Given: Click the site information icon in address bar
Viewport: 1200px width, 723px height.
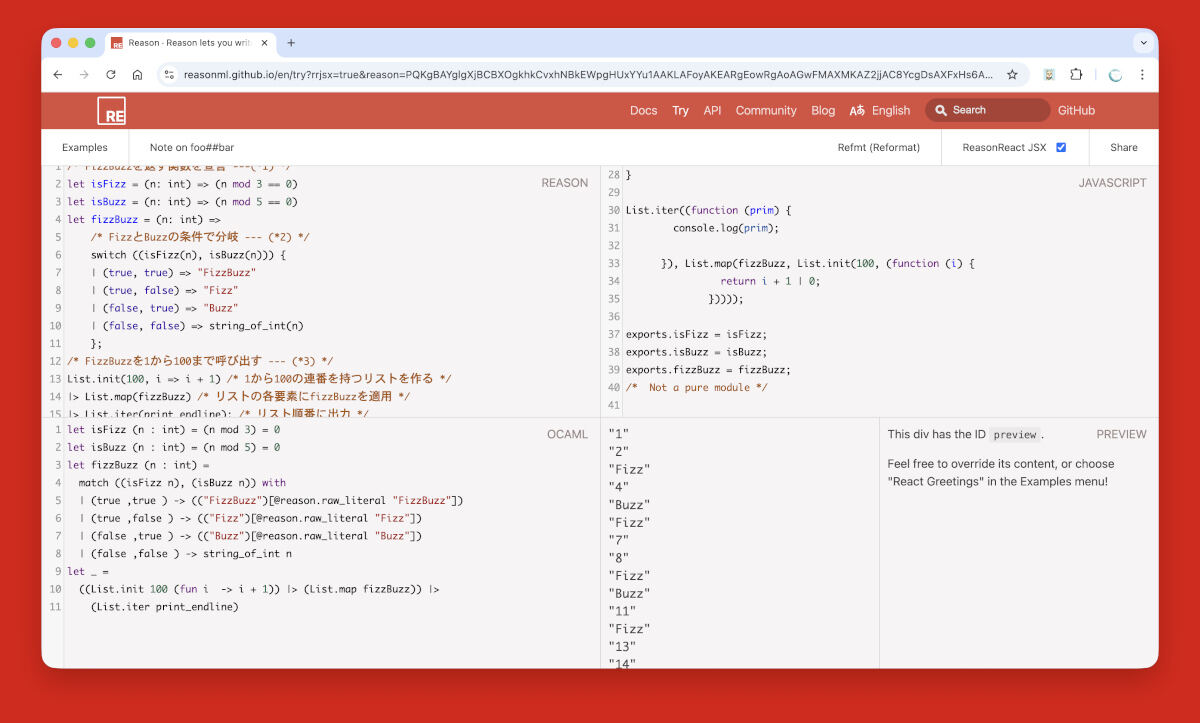Looking at the screenshot, I should pos(169,75).
